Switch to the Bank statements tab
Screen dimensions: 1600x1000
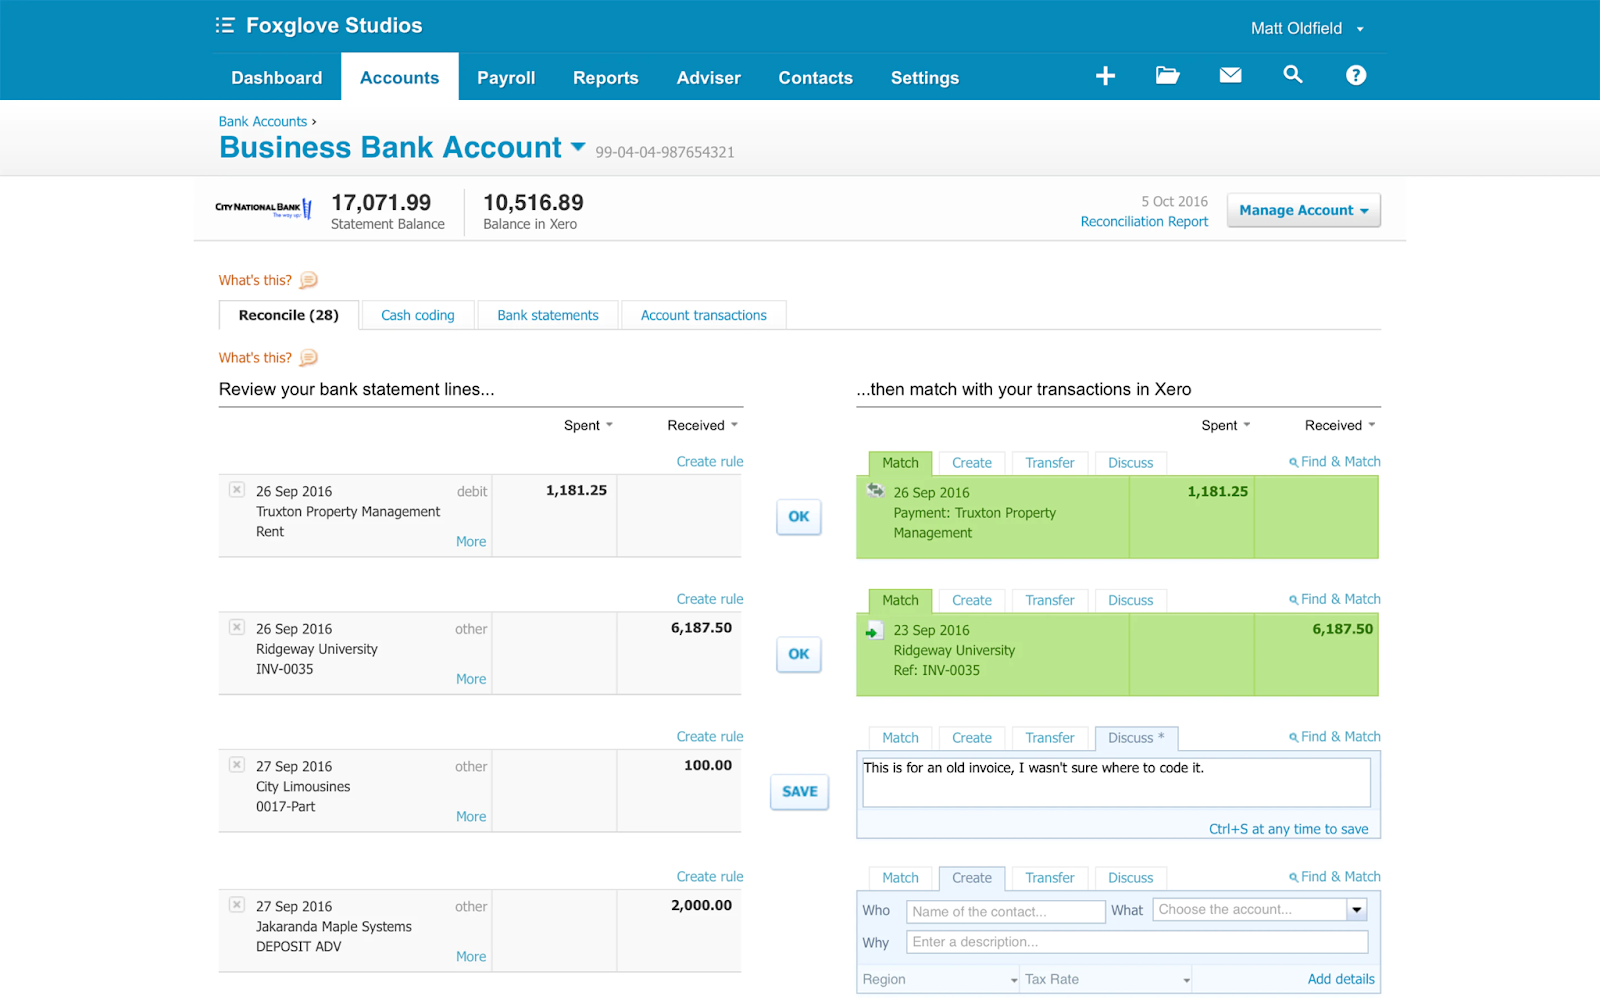click(x=548, y=315)
